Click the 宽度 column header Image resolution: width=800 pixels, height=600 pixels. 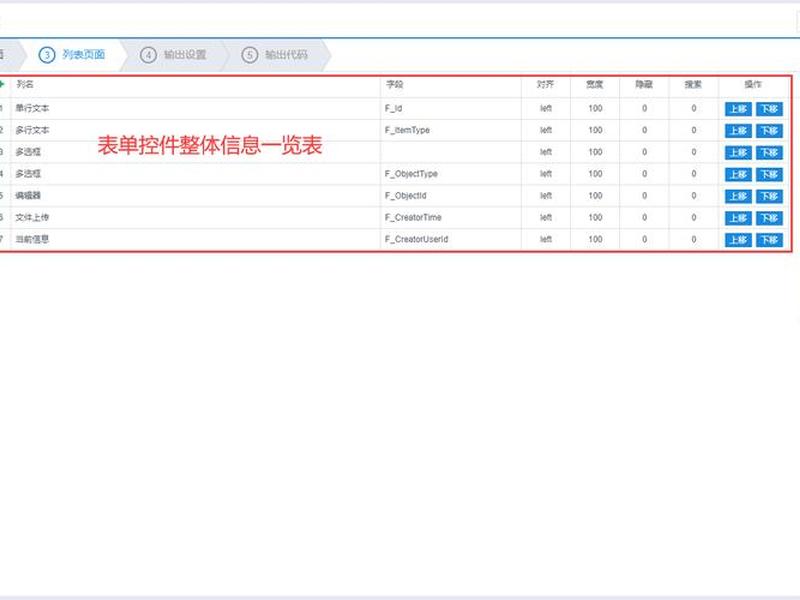pos(595,84)
